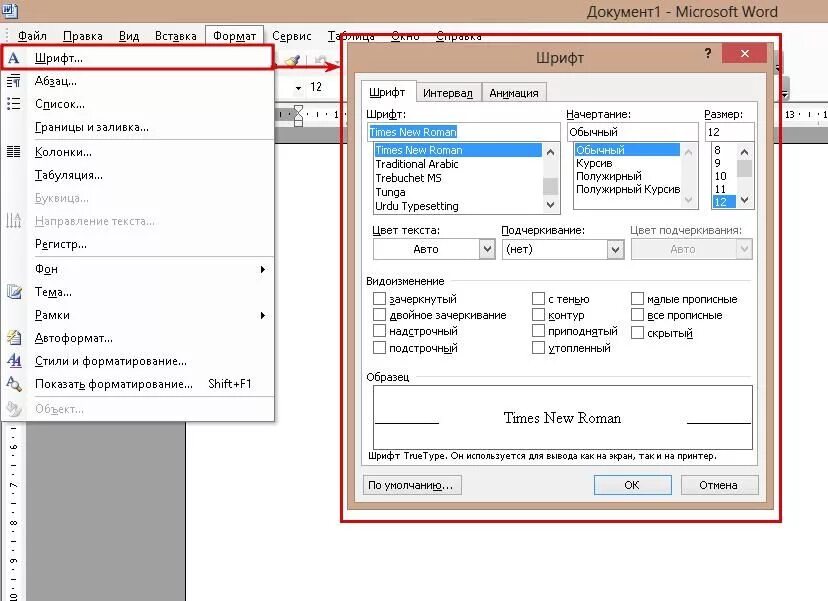The height and width of the screenshot is (601, 828).
Task: Click the ОК button
Action: coord(632,485)
